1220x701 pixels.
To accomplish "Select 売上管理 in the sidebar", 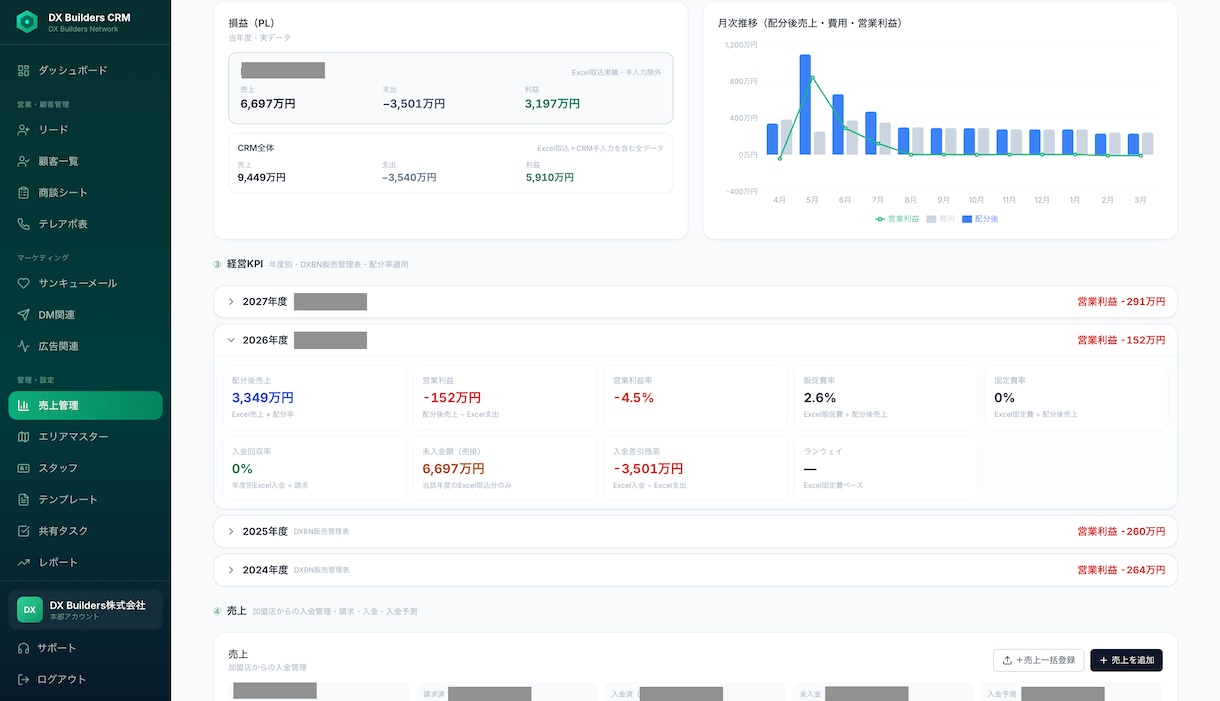I will [85, 405].
